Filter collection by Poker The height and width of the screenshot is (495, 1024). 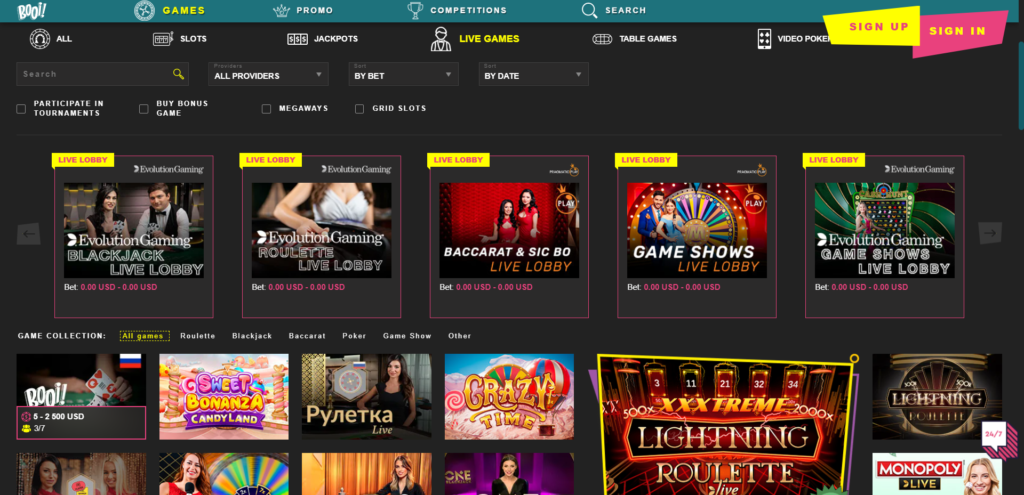tap(354, 336)
